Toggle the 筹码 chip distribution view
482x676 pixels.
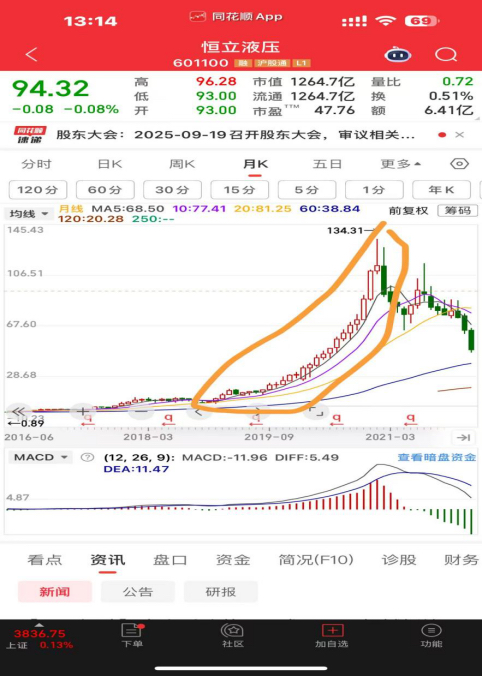tap(458, 211)
